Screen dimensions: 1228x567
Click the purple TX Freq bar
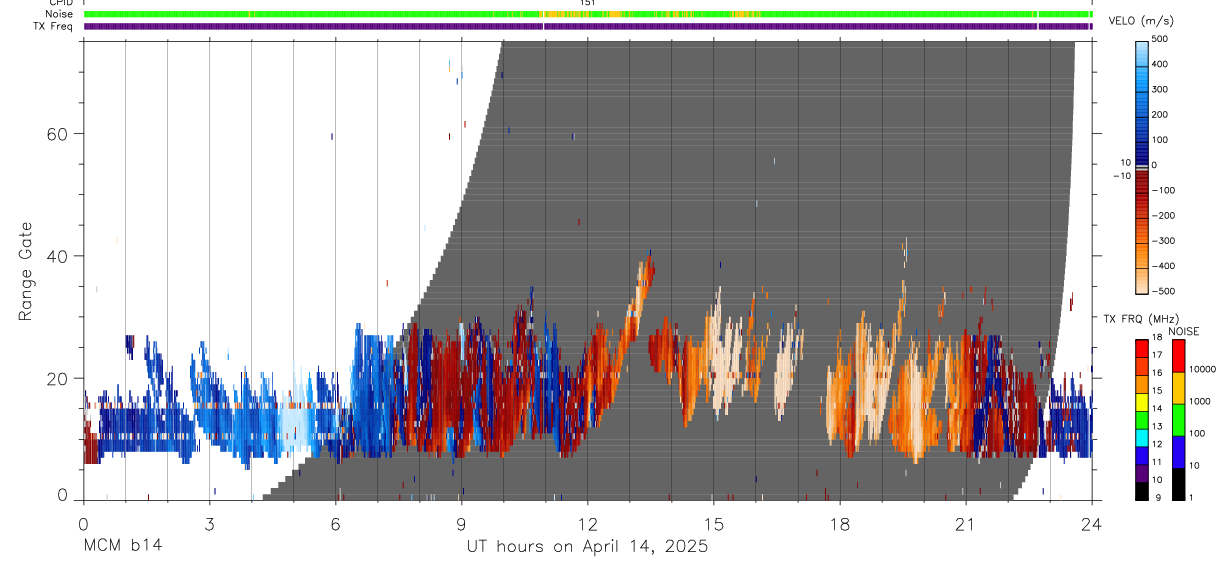[588, 26]
